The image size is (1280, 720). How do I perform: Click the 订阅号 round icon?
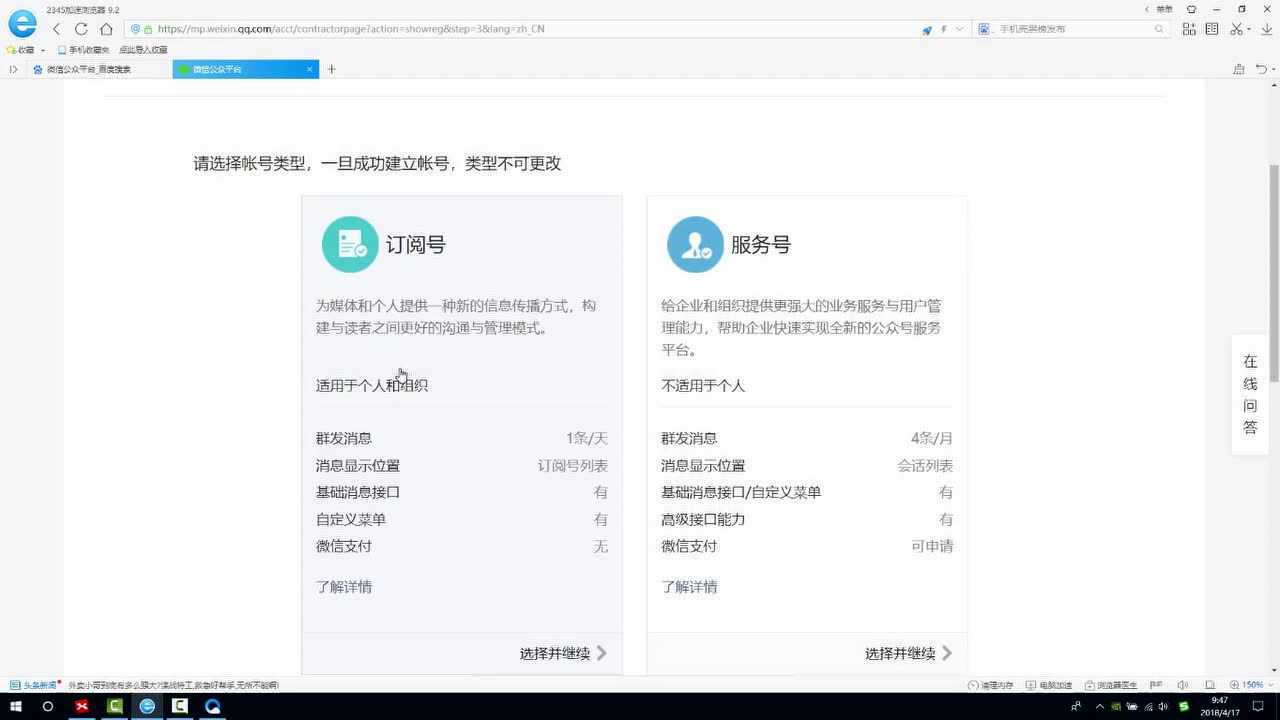coord(350,244)
